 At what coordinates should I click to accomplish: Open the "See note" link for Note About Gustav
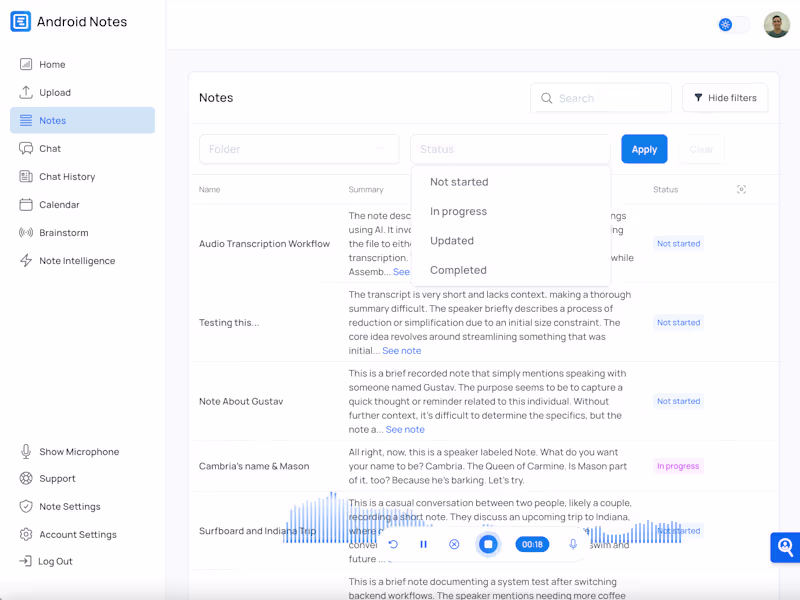pyautogui.click(x=405, y=429)
